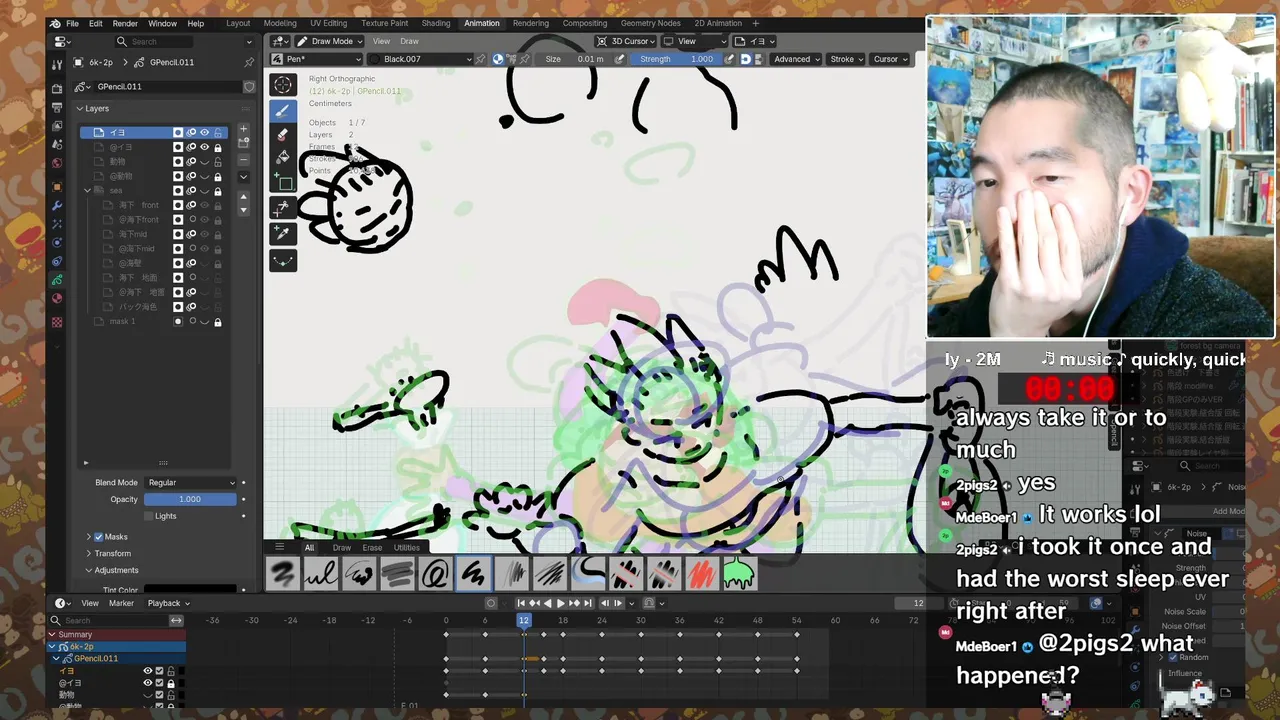Image resolution: width=1280 pixels, height=720 pixels.
Task: Switch to the Modeling workspace tab
Action: [280, 23]
